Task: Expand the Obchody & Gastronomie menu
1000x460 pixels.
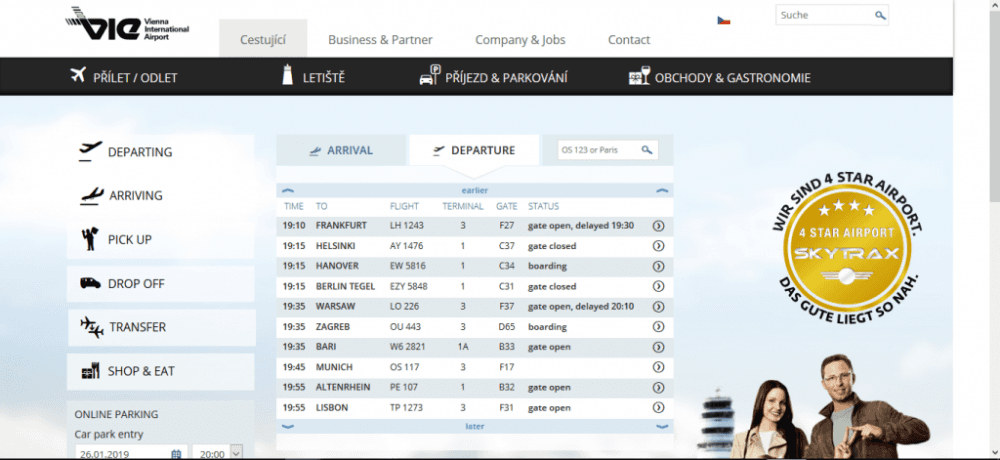Action: tap(718, 77)
